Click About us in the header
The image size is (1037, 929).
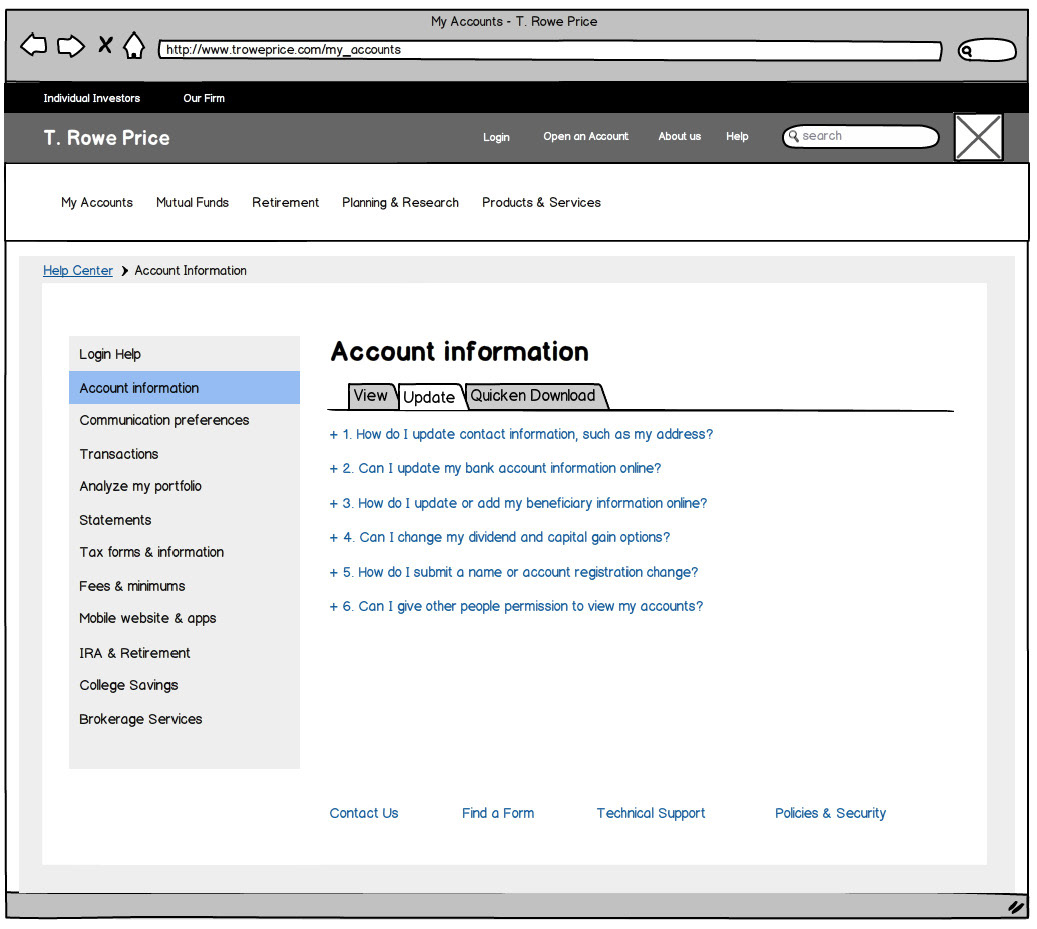[679, 136]
